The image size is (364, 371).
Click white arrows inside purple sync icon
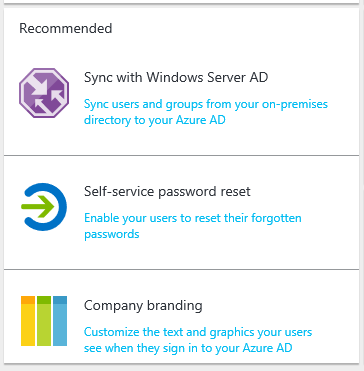(x=44, y=93)
